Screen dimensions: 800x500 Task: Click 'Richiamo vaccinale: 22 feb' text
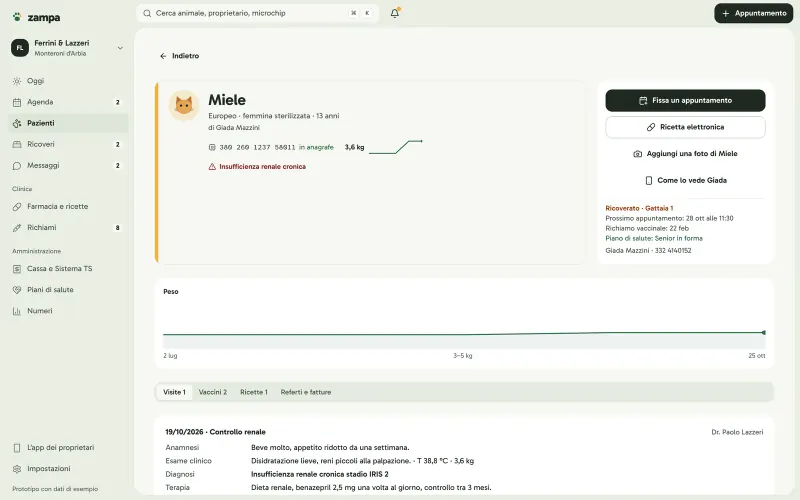tap(647, 229)
